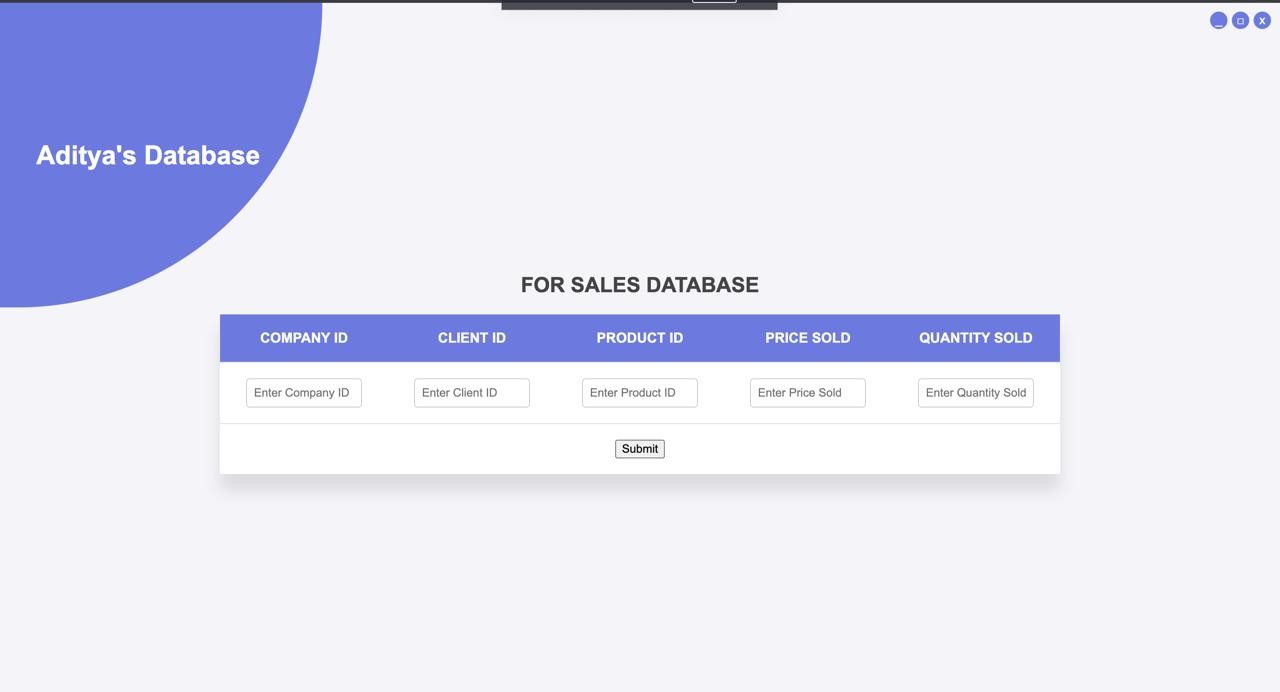Click the CLIENT ID column header
This screenshot has height=692, width=1280.
472,338
